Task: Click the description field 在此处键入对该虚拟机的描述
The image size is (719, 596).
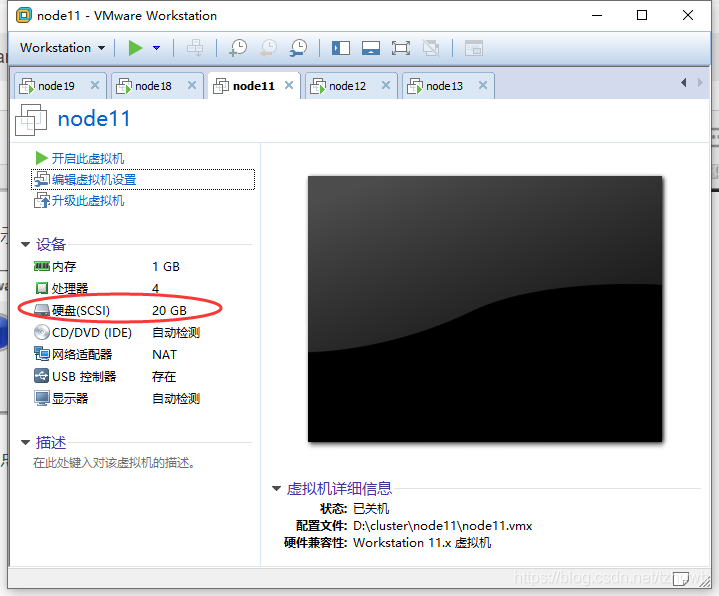Action: [114, 463]
